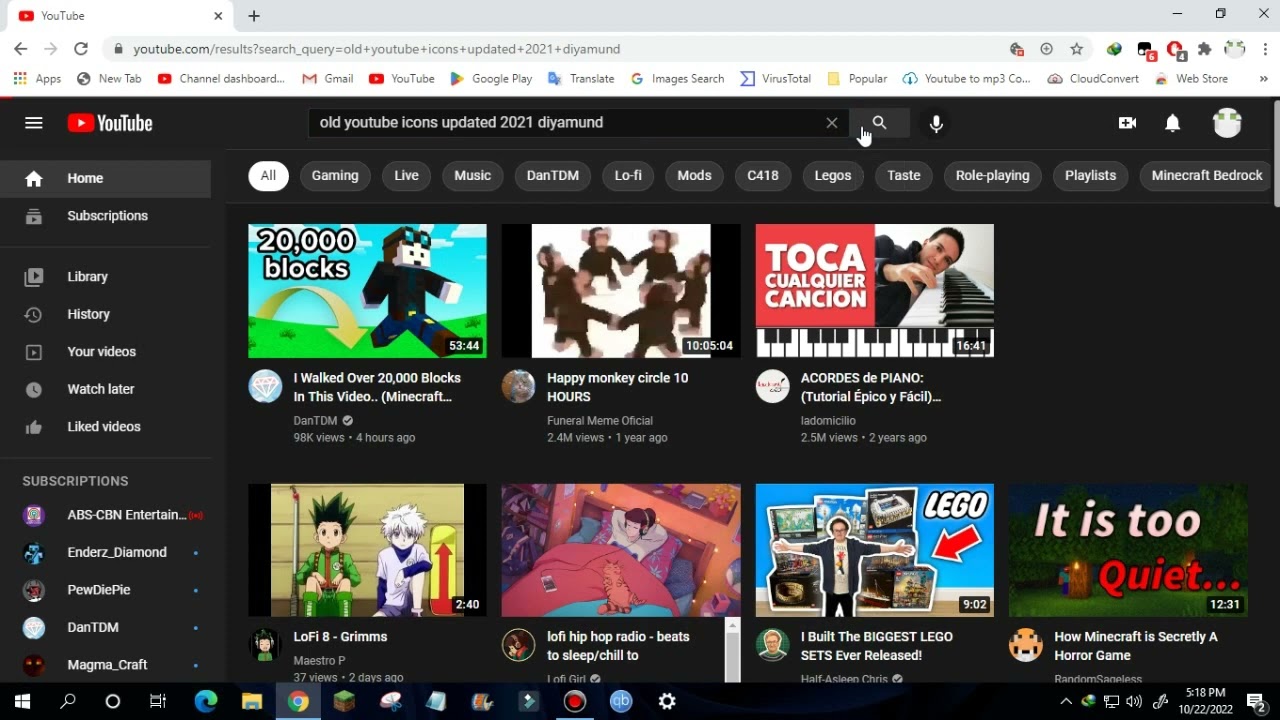
Task: Filter by Mods chip
Action: (694, 175)
